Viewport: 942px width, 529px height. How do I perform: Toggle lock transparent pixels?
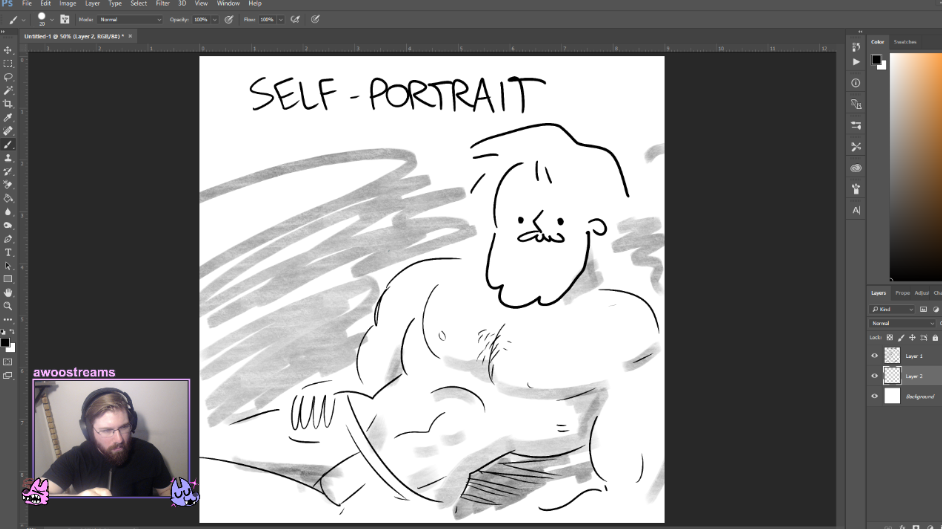point(890,337)
